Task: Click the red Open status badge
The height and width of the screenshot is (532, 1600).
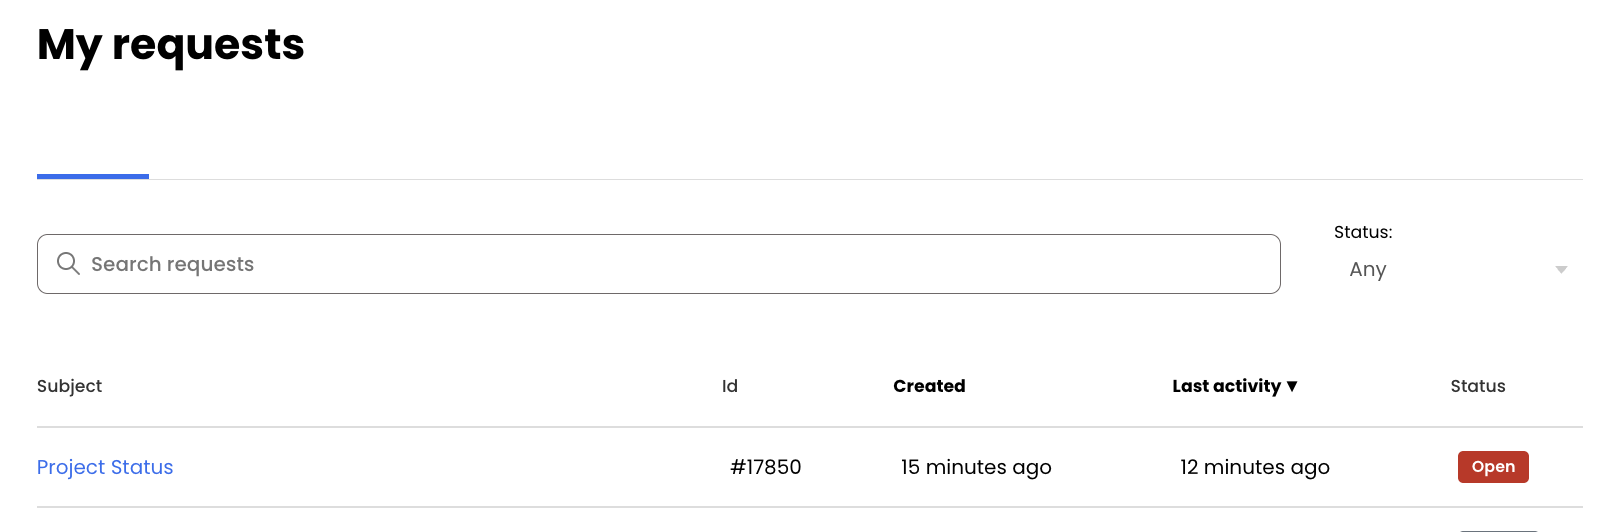Action: click(1493, 467)
